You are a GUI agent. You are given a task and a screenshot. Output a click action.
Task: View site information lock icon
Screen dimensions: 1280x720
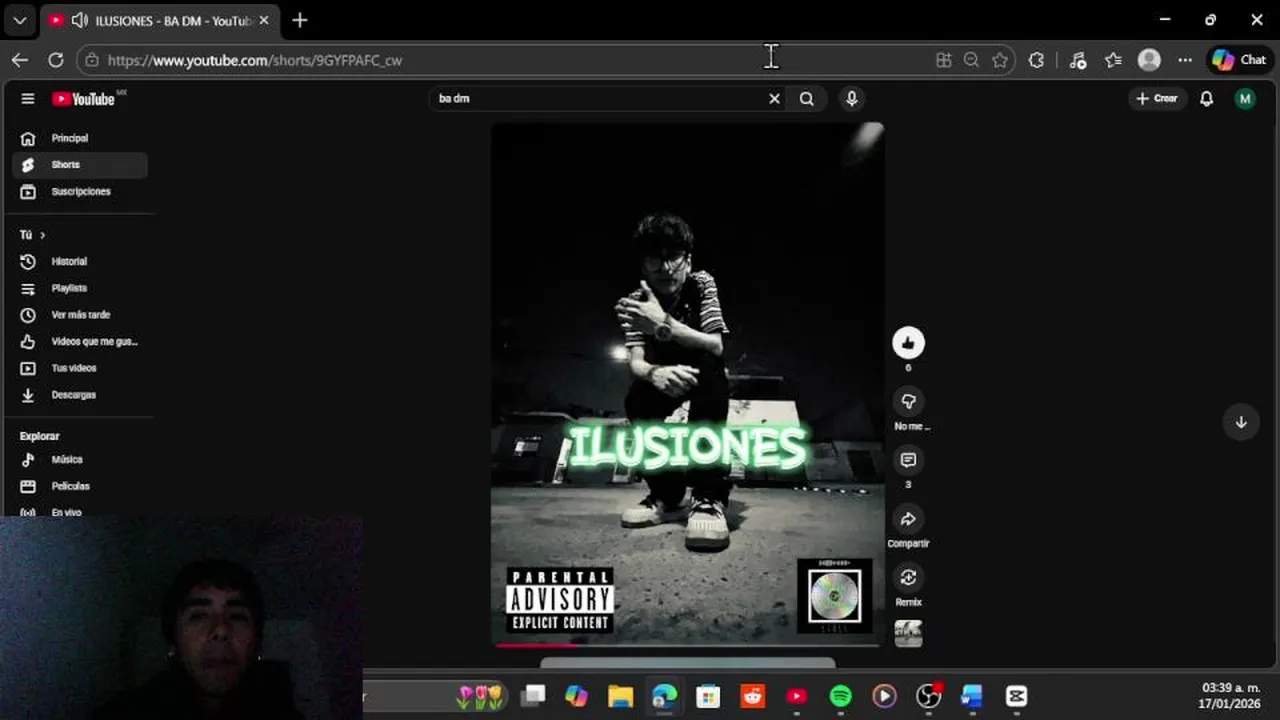click(92, 60)
